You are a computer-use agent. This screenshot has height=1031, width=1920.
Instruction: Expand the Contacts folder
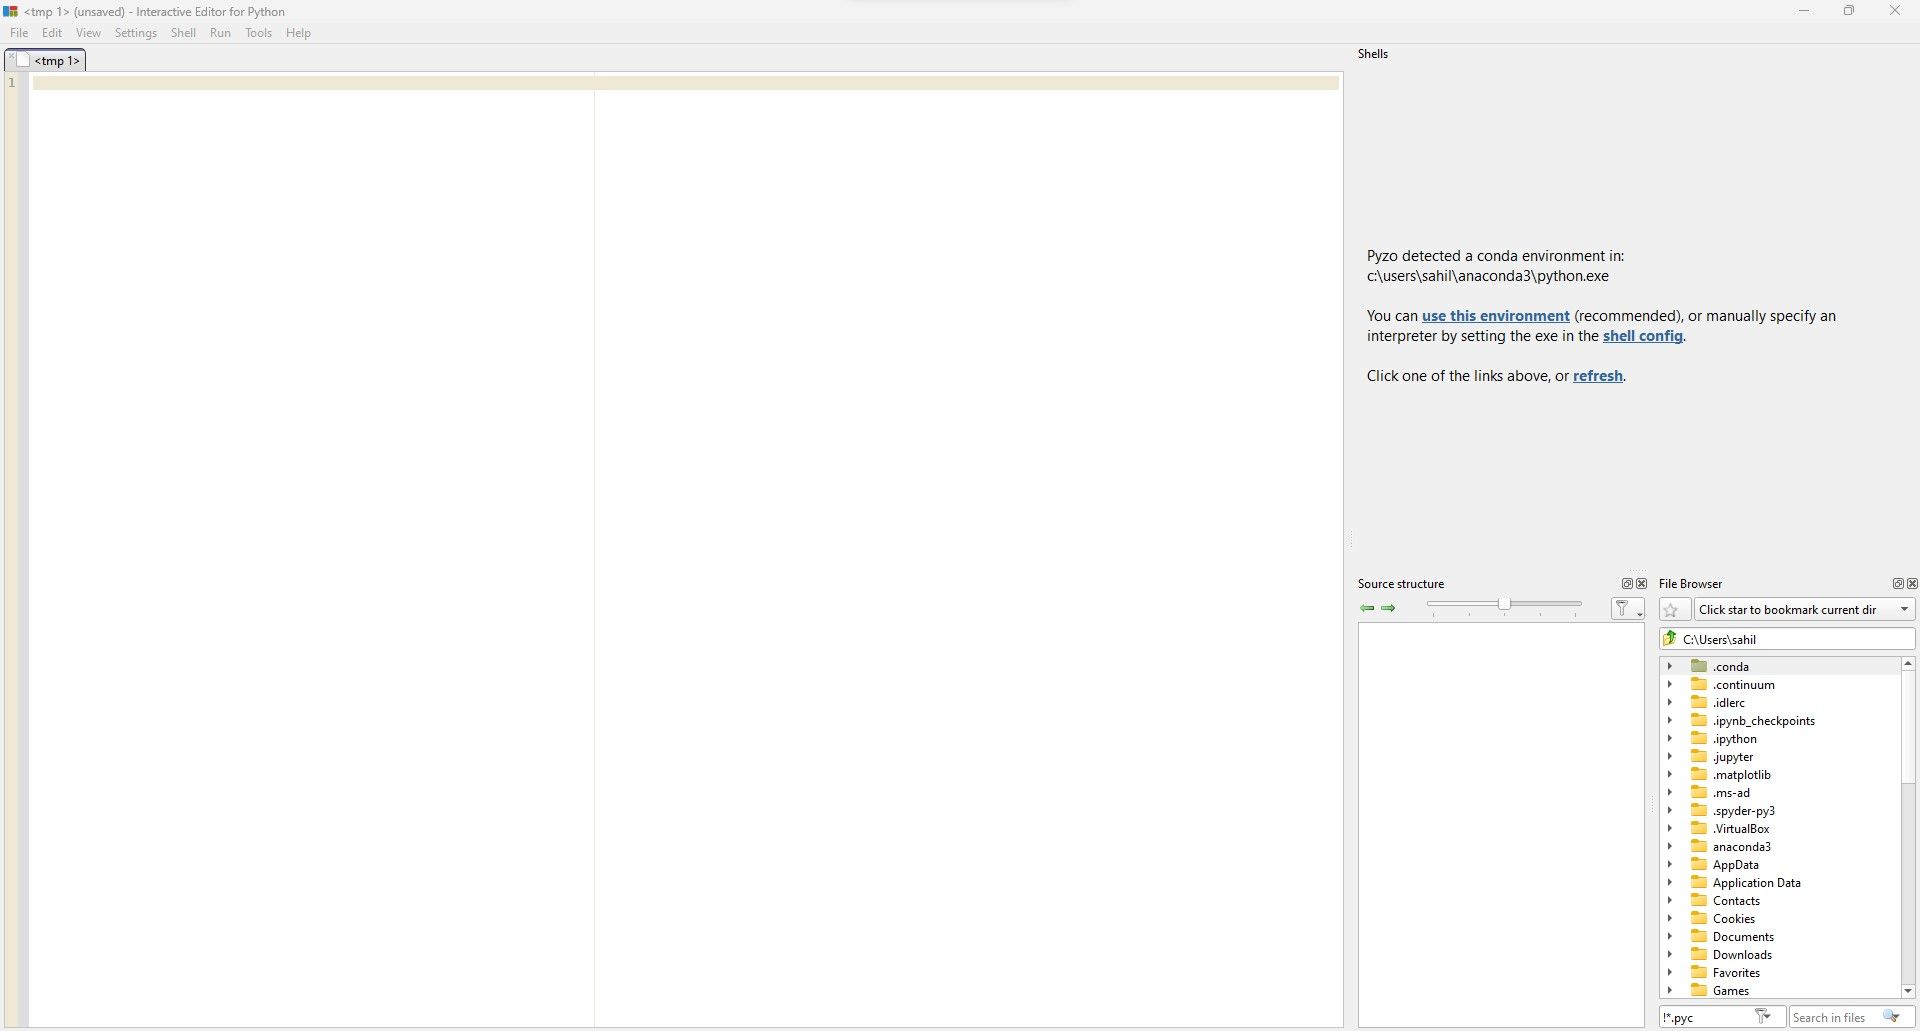1669,900
